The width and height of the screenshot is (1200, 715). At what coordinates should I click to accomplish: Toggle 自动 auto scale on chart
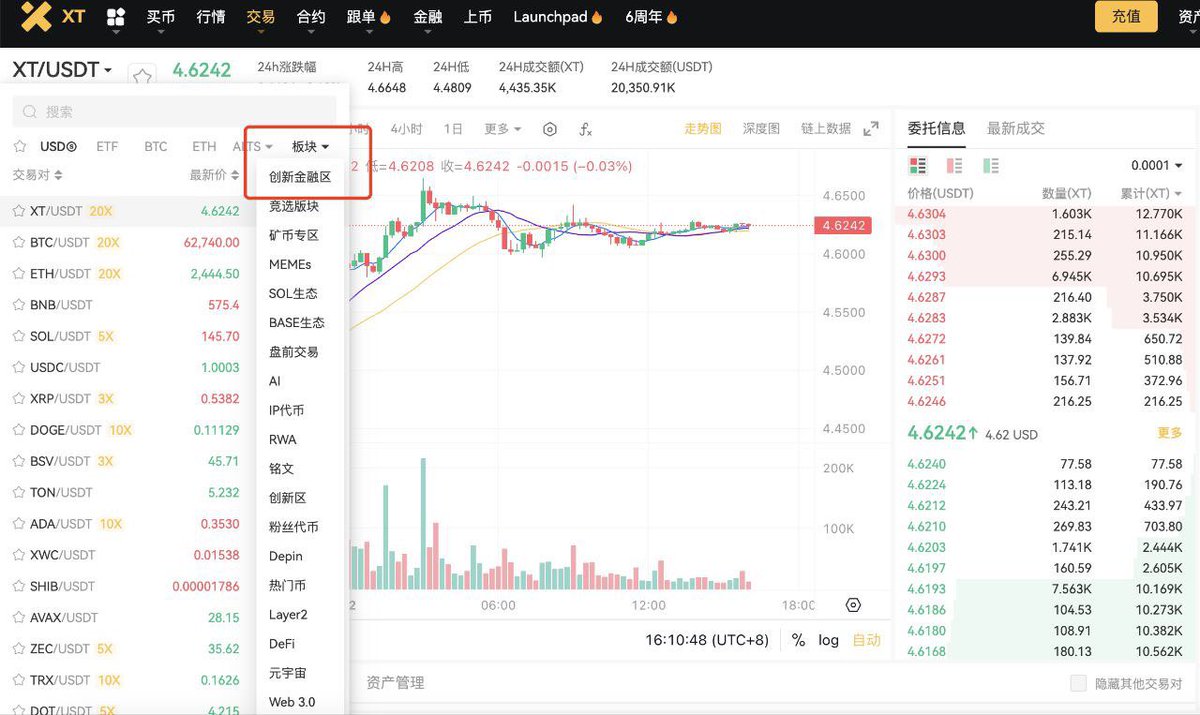coord(866,640)
